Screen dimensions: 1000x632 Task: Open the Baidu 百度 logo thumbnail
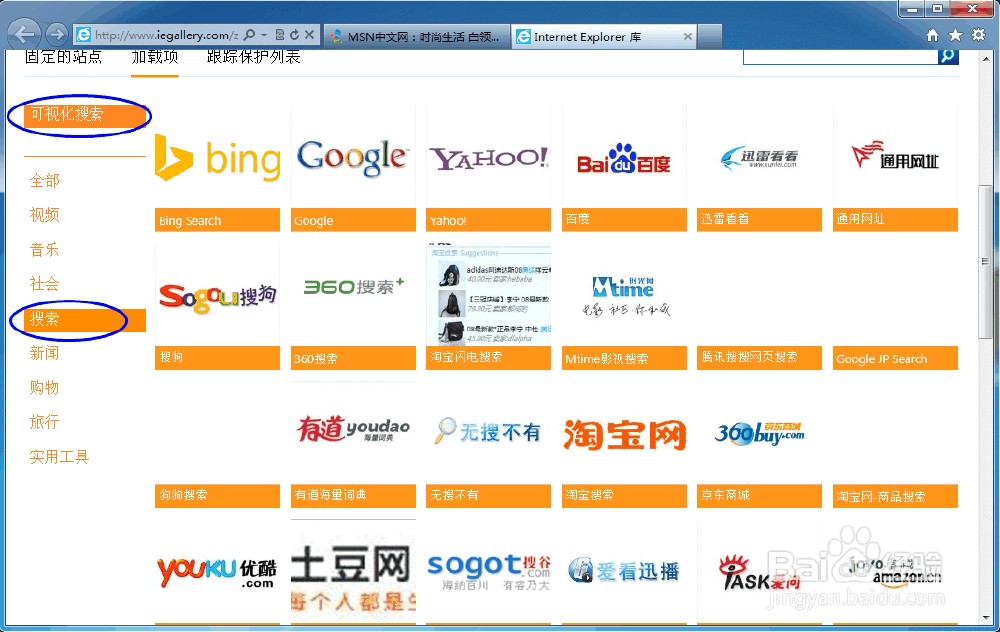point(624,157)
